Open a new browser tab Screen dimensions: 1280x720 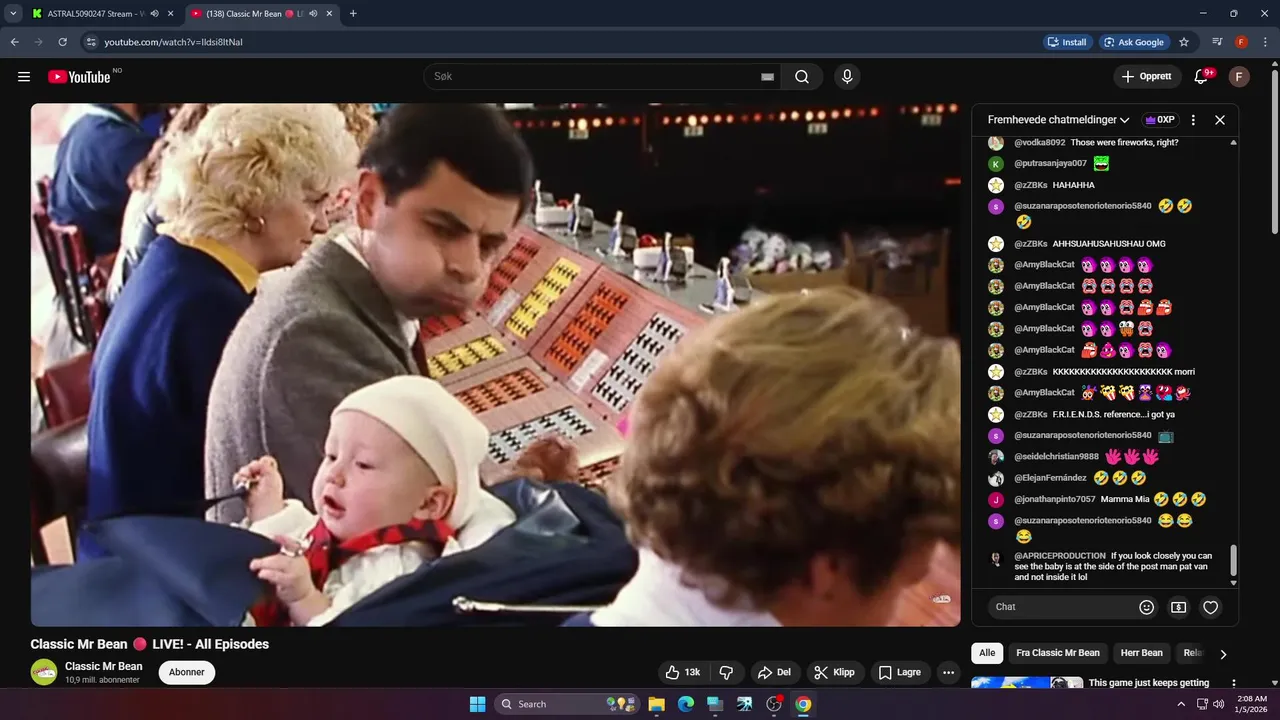click(353, 14)
